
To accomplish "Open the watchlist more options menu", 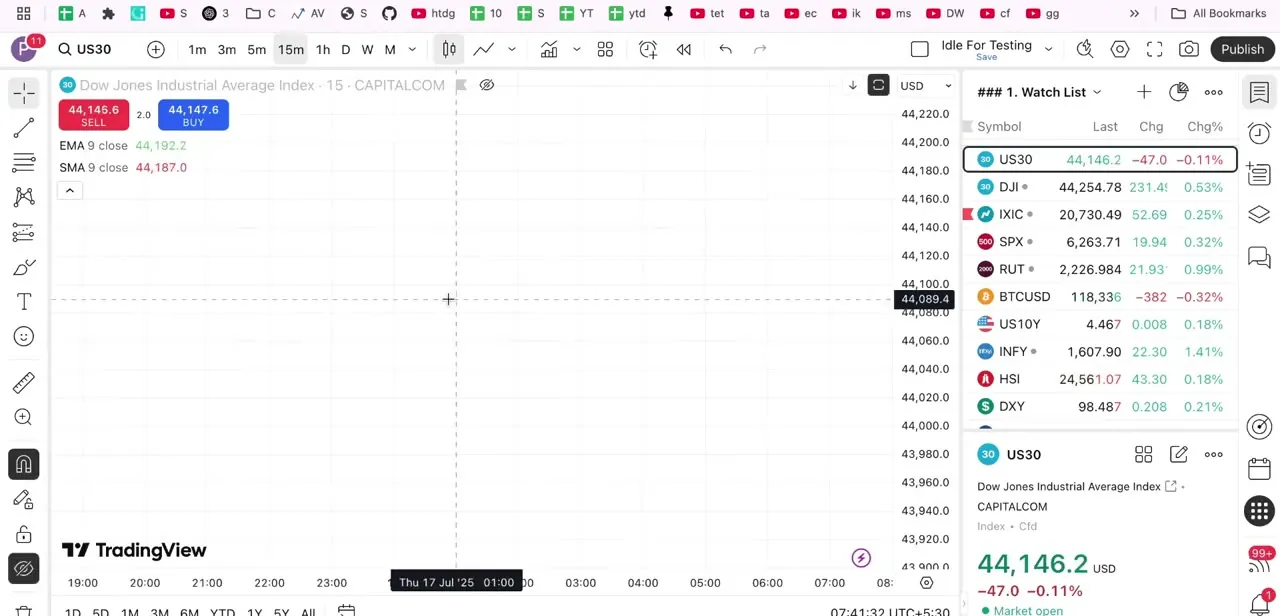I will [1214, 92].
